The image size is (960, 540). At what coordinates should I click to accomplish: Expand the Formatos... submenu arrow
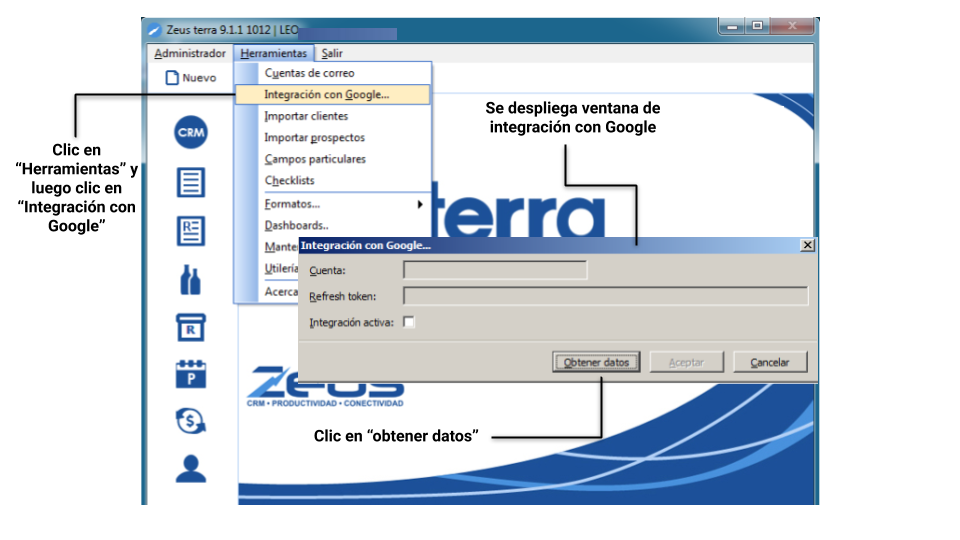coord(420,204)
